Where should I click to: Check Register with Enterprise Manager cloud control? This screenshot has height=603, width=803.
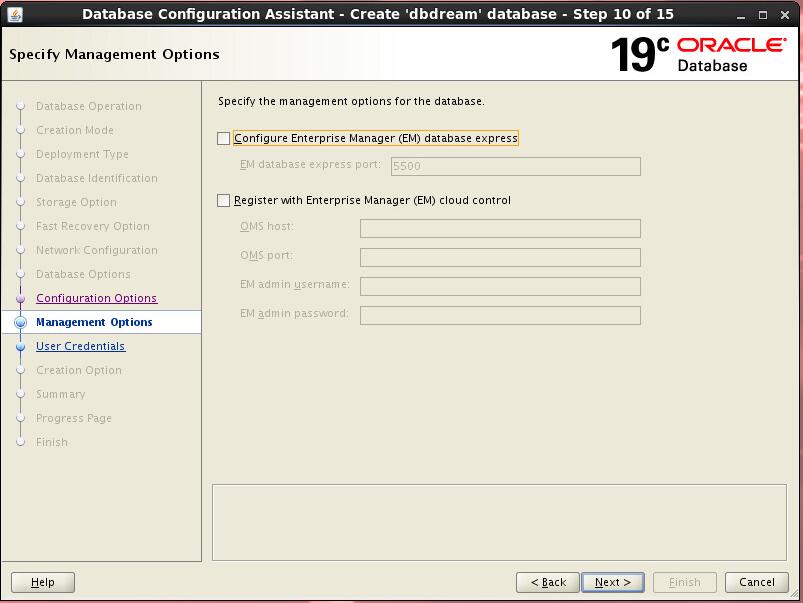point(224,201)
